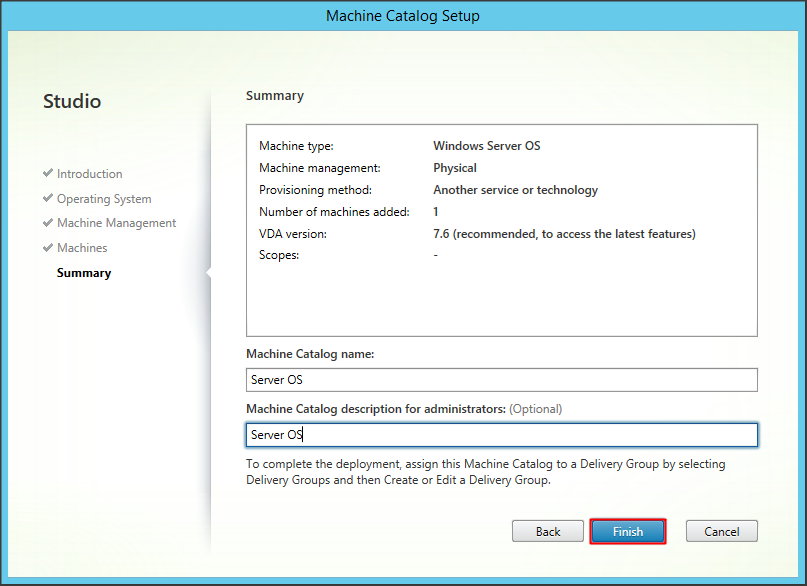Click the checkmark icon beside Operating System
This screenshot has width=807, height=586.
(48, 198)
